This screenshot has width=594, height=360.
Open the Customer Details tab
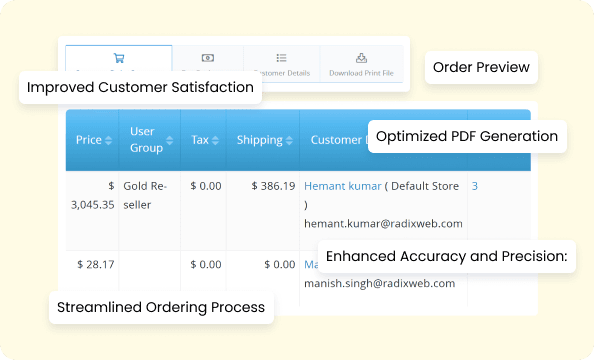(x=282, y=64)
